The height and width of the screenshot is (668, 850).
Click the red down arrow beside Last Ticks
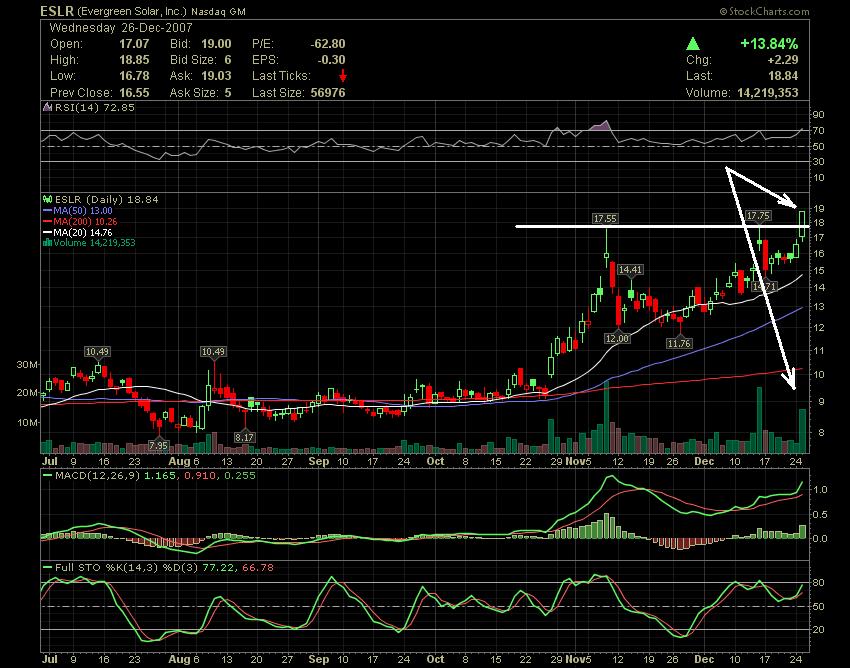coord(343,76)
